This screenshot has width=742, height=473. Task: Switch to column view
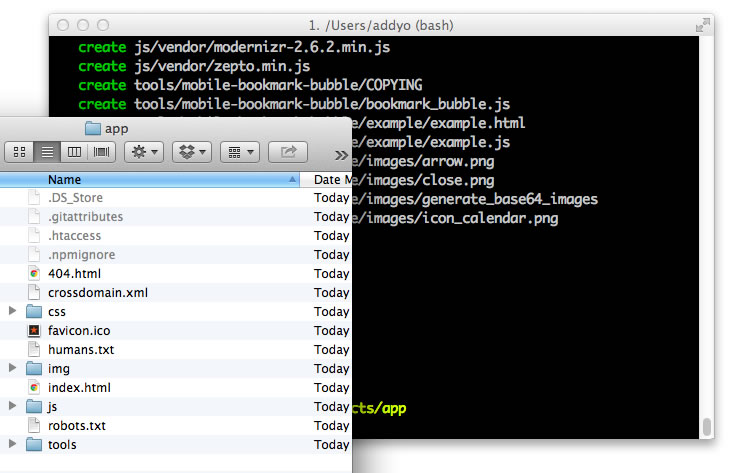pos(73,152)
